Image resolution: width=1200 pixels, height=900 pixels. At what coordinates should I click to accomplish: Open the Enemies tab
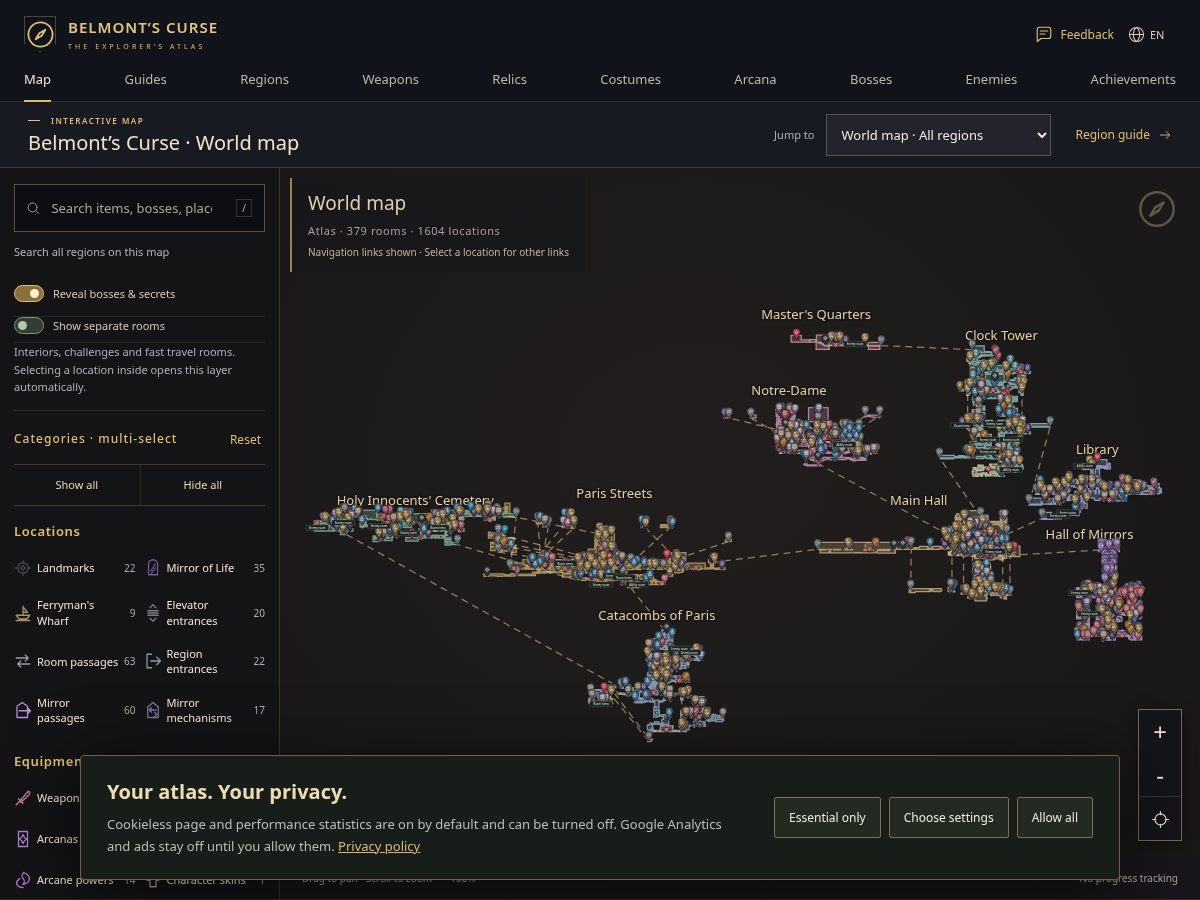tap(991, 79)
